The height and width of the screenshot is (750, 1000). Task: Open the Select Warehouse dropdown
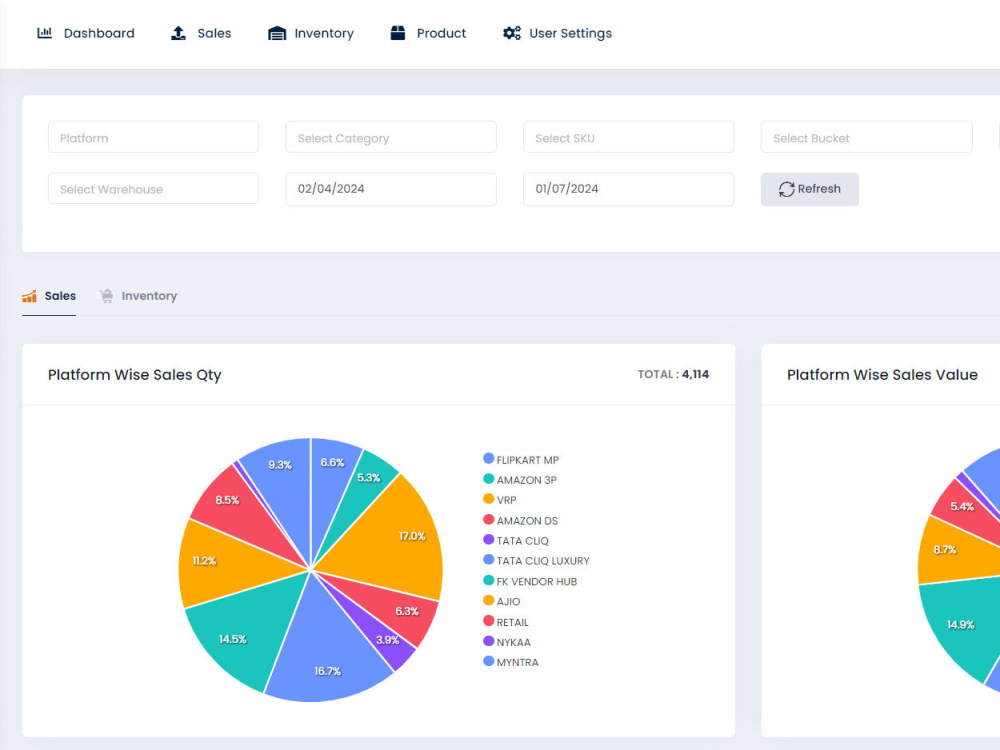(x=154, y=189)
